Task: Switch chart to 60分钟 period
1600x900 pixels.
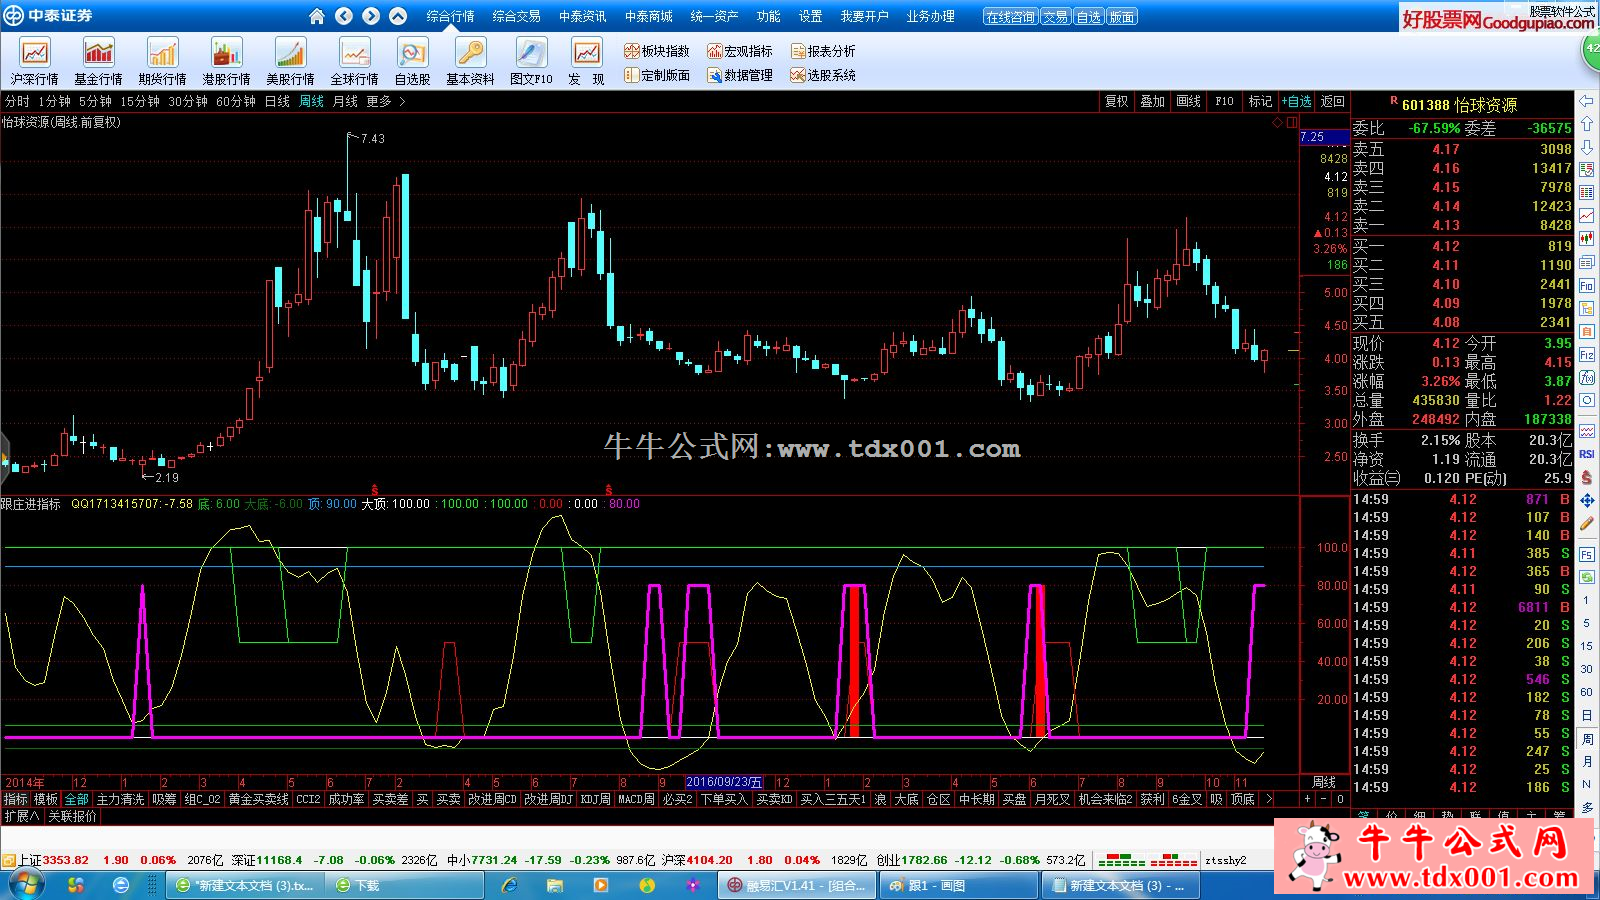Action: (x=236, y=101)
